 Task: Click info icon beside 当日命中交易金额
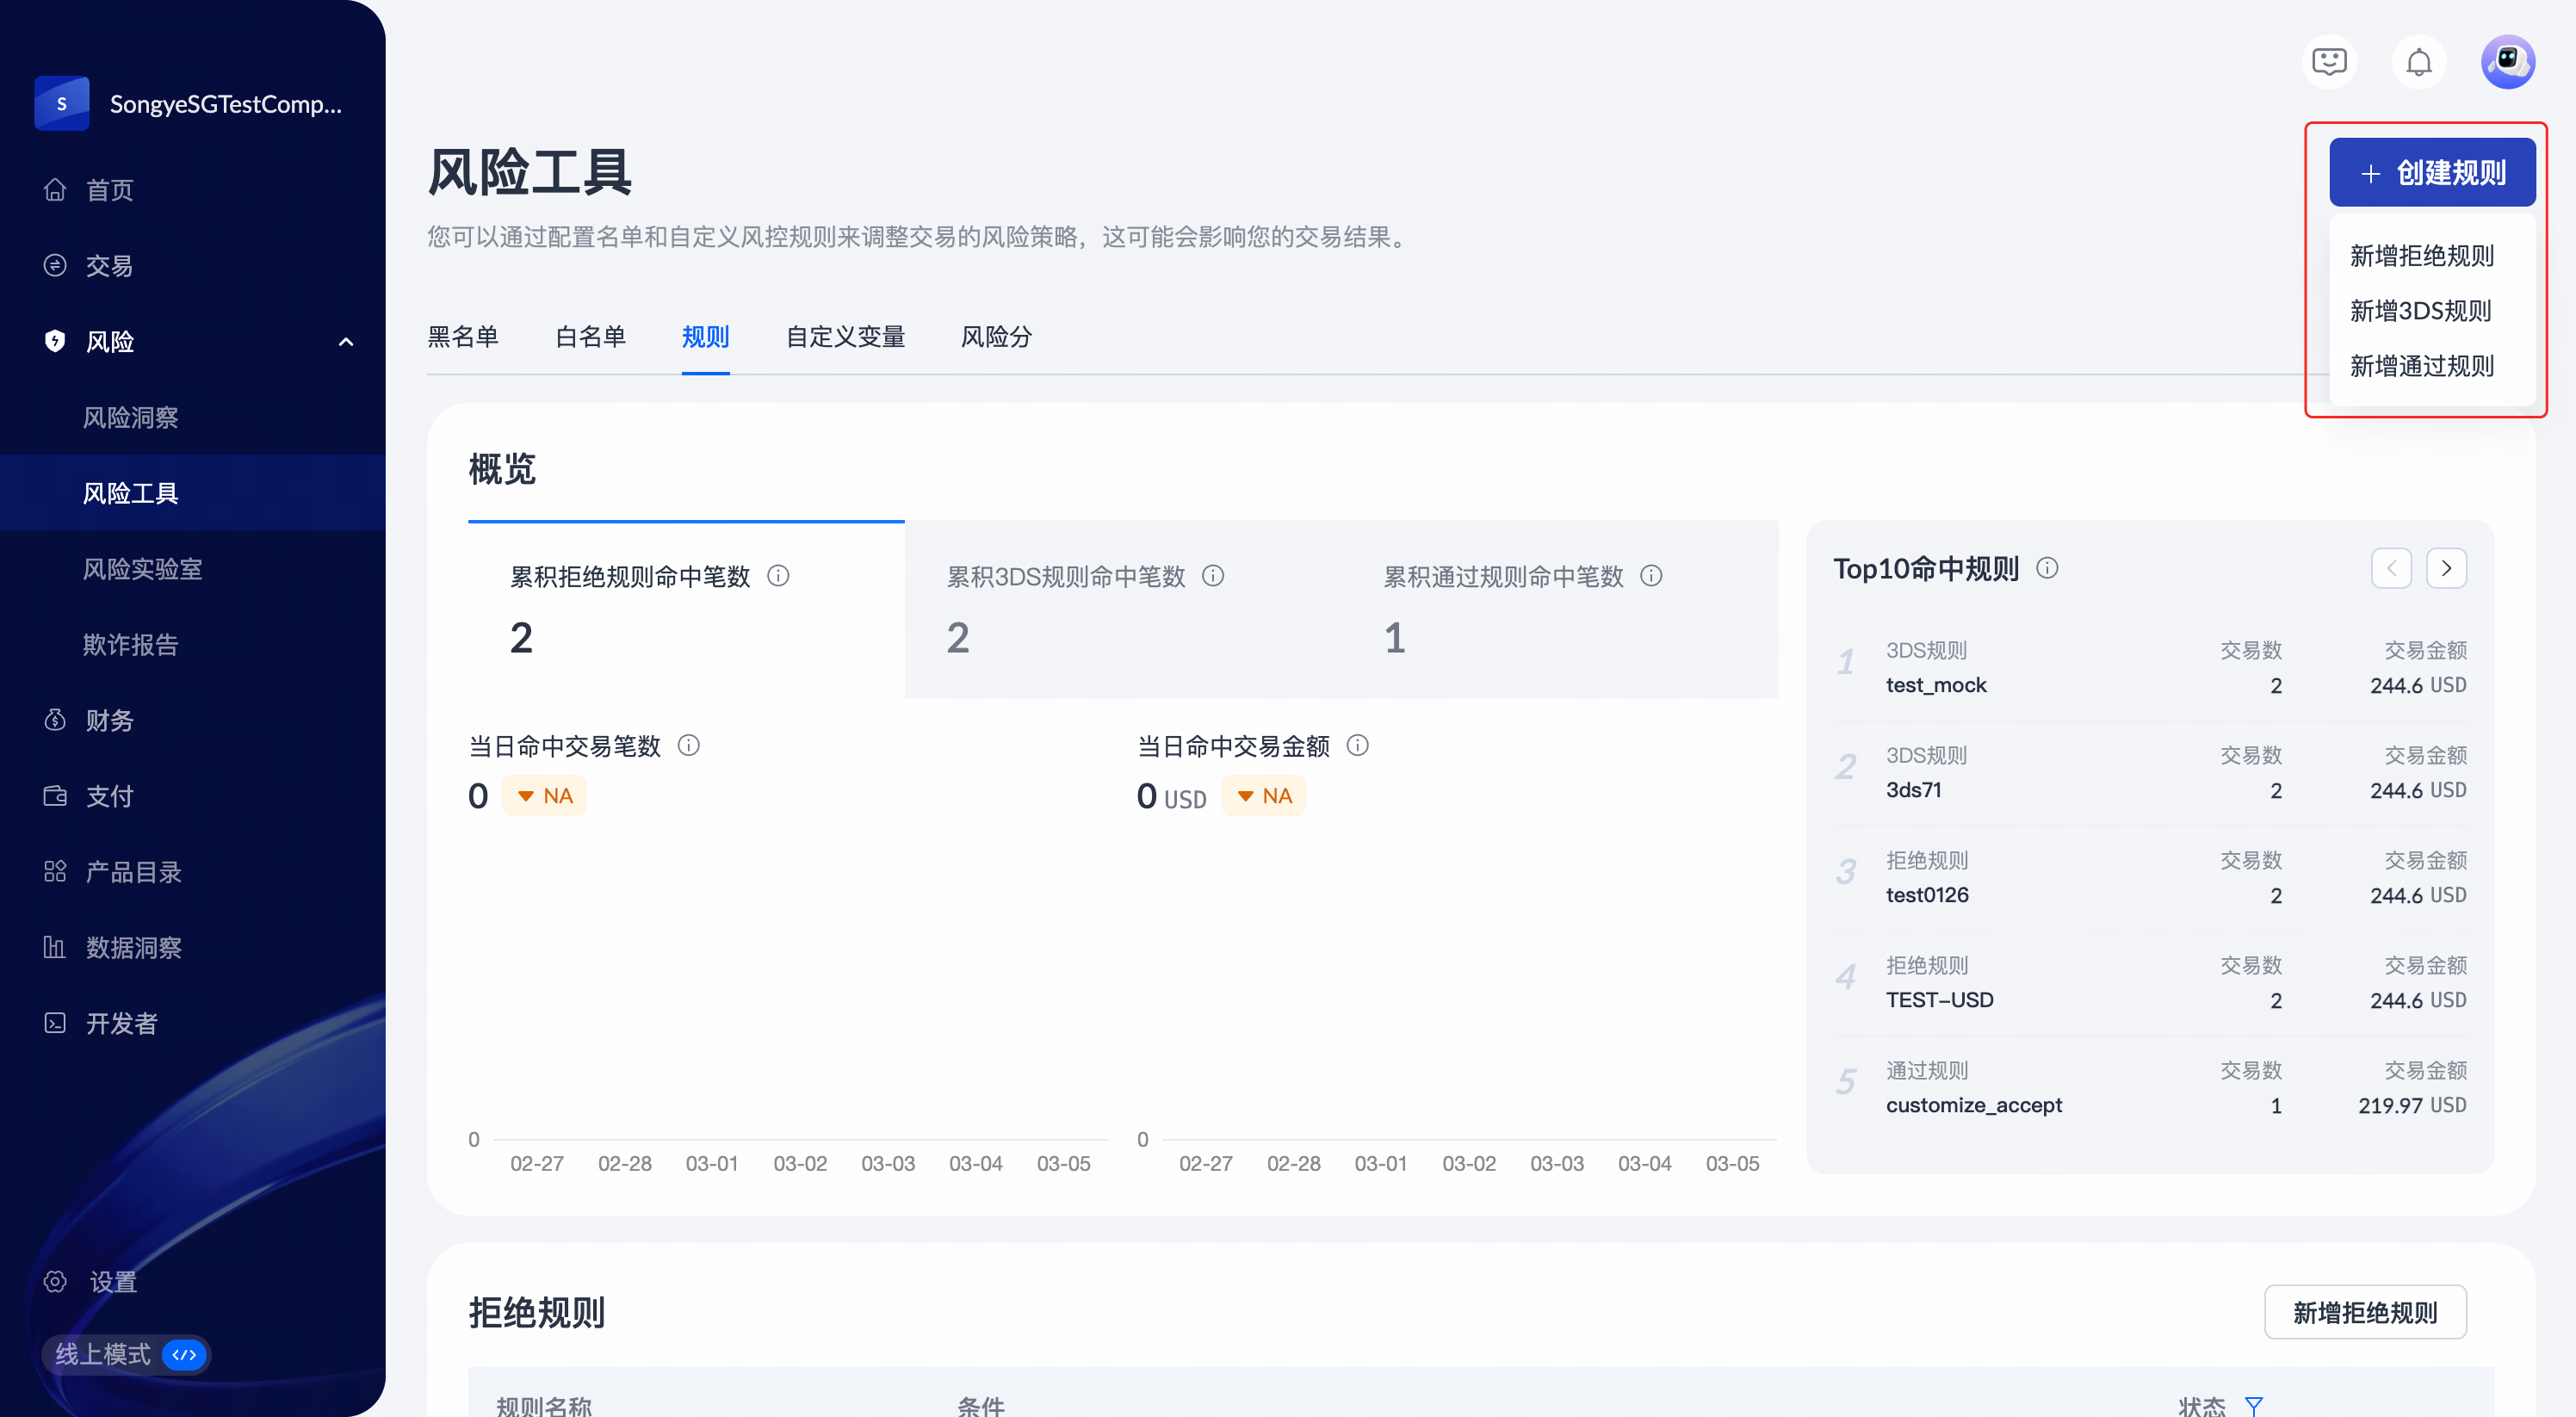pos(1357,745)
